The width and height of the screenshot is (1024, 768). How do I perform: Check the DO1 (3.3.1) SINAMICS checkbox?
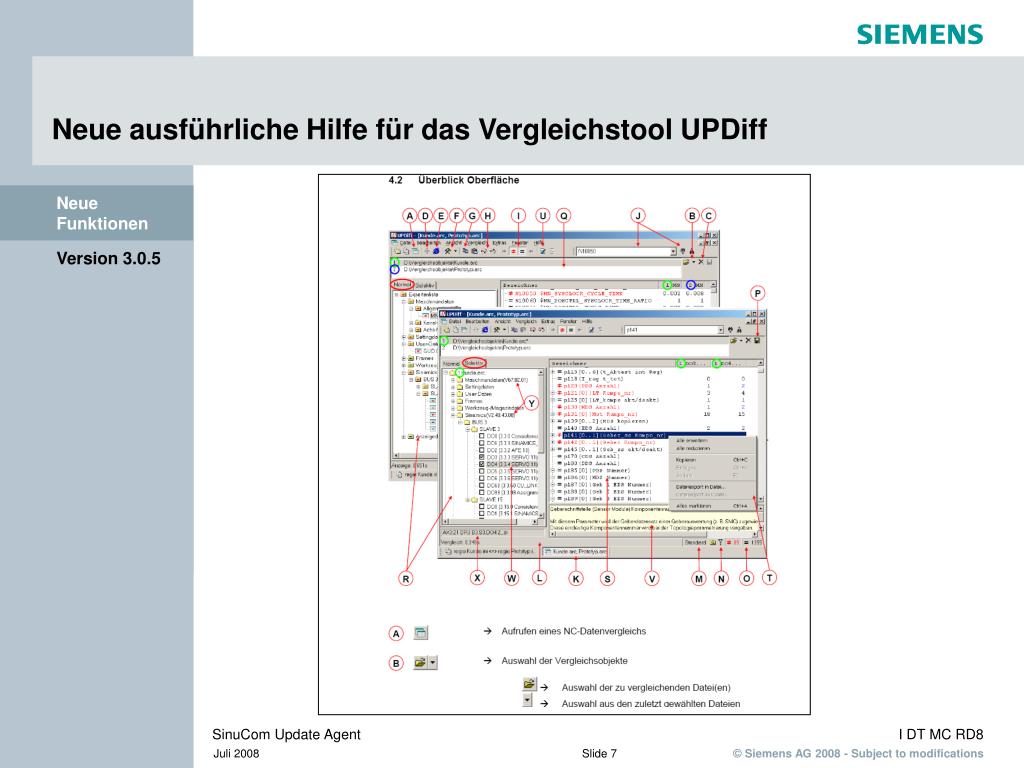coord(481,443)
